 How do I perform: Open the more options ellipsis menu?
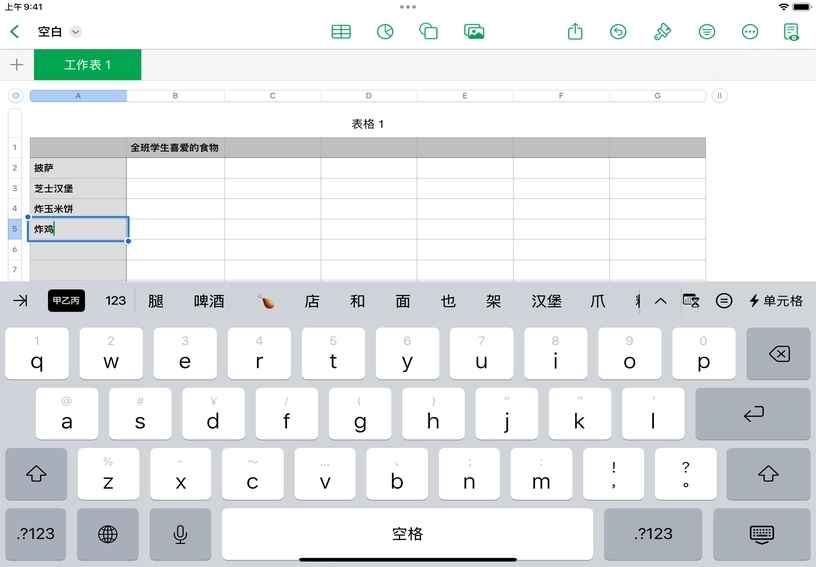coord(750,32)
